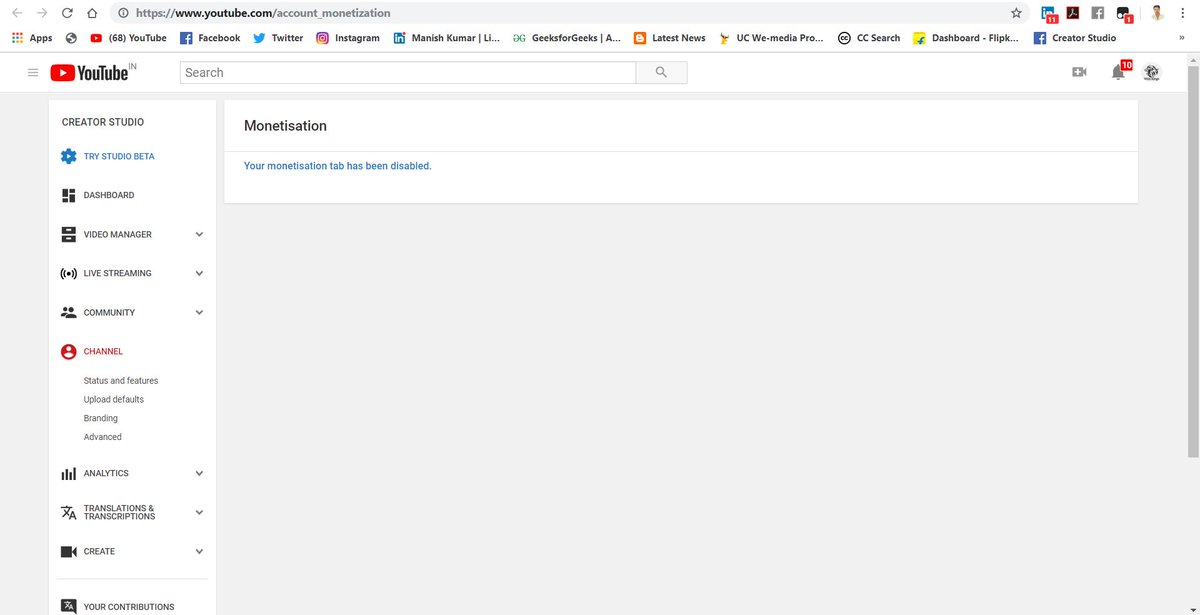
Task: Open the Advanced channel settings
Action: click(103, 437)
